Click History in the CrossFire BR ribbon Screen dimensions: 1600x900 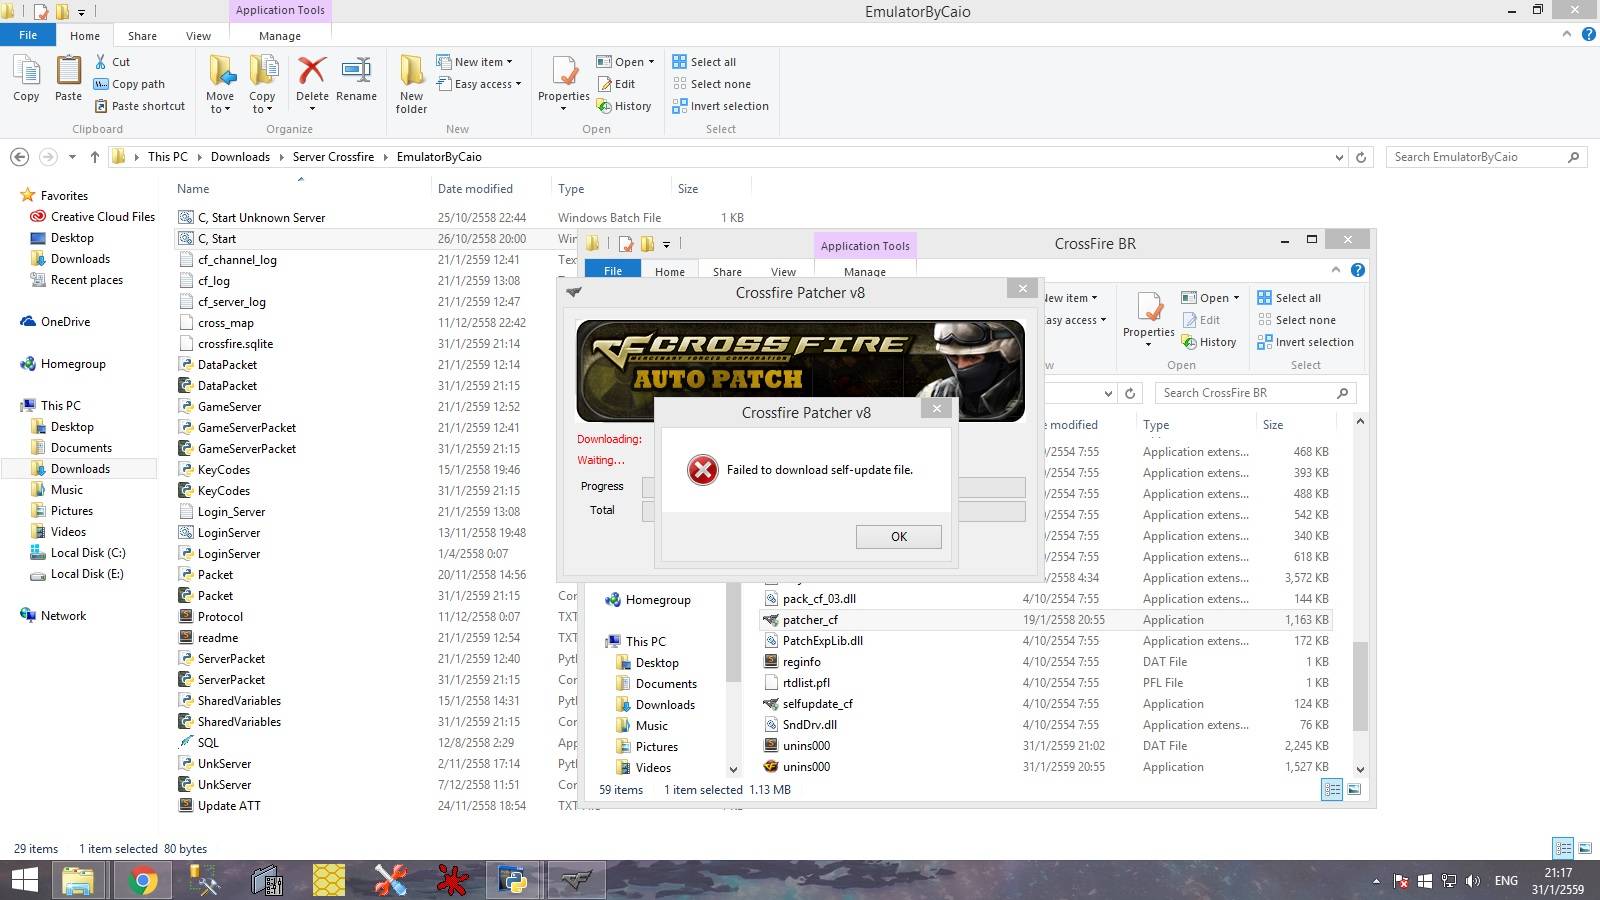pos(1208,342)
